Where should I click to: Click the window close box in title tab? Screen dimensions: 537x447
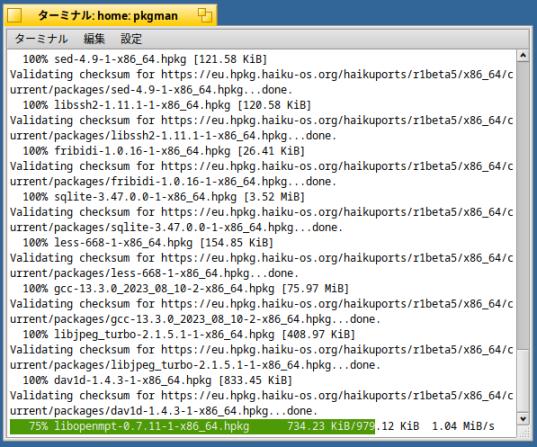(x=14, y=15)
